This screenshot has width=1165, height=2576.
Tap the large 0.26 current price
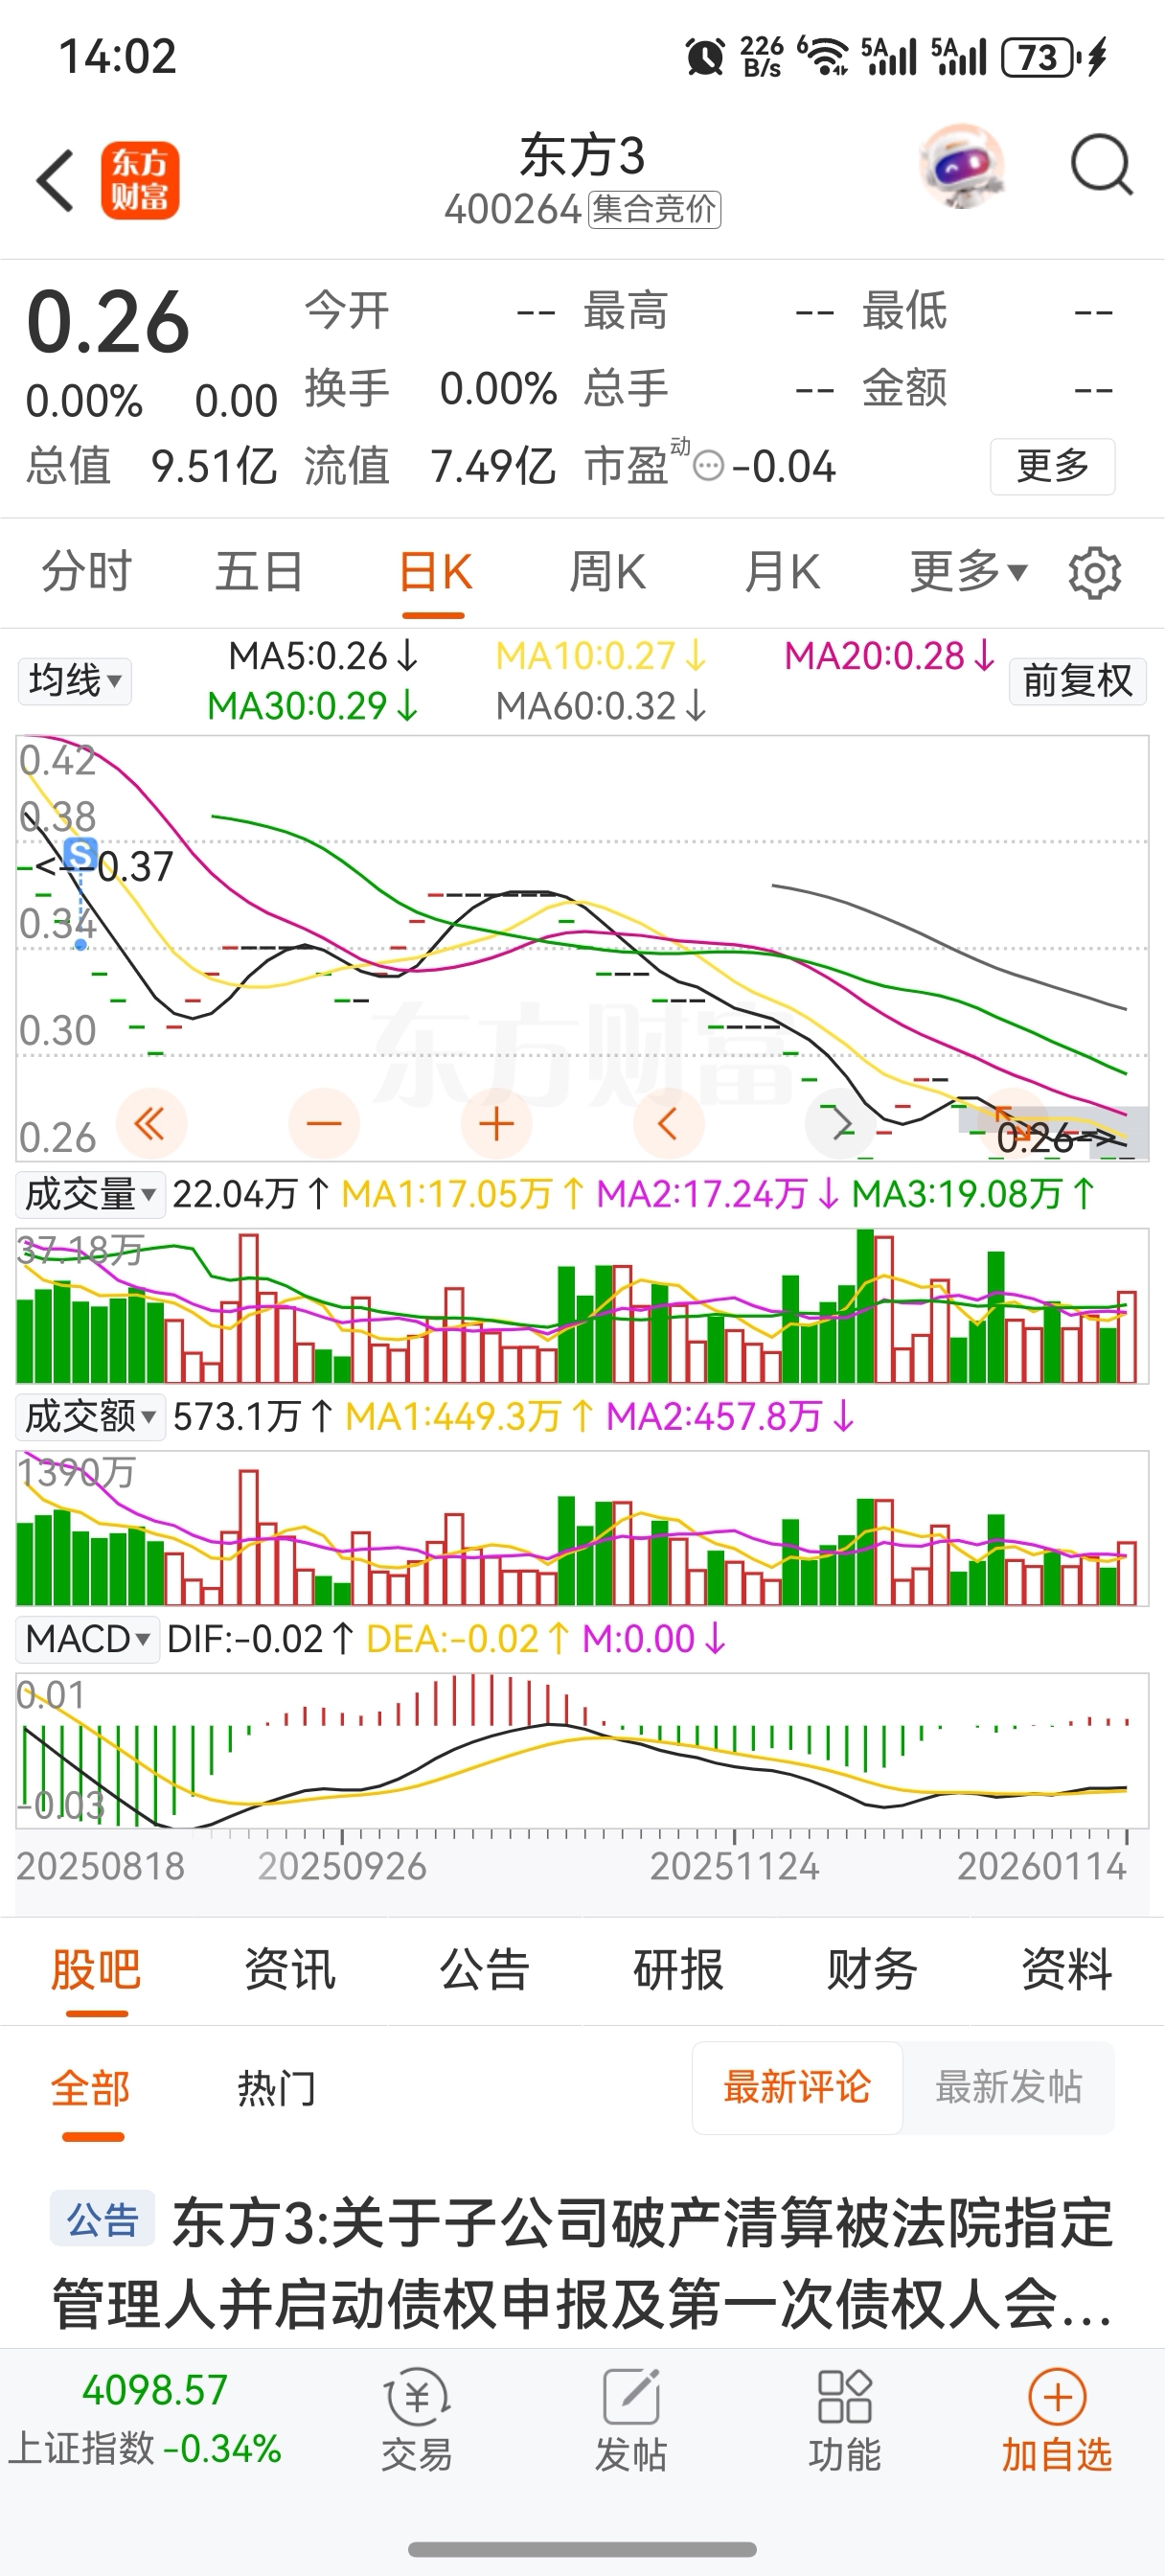(x=108, y=323)
